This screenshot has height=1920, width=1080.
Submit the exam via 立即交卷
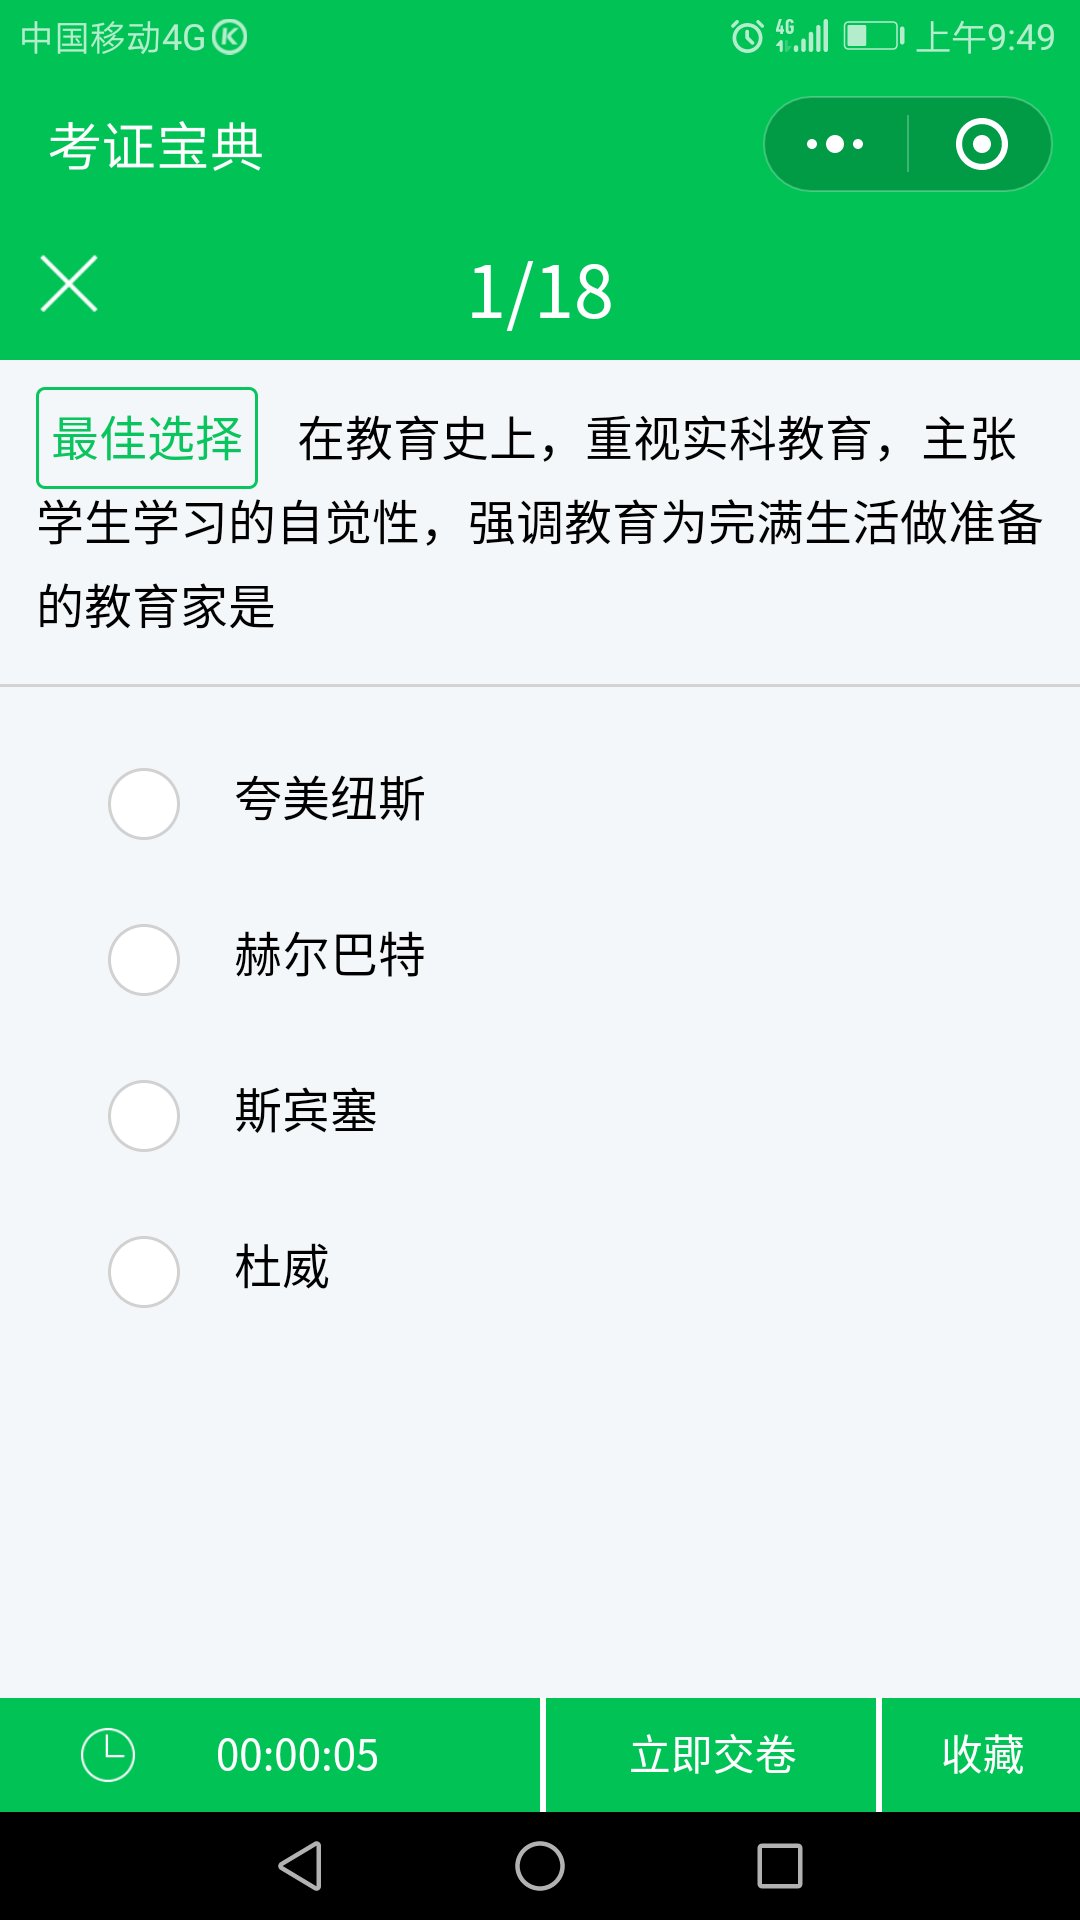point(712,1755)
